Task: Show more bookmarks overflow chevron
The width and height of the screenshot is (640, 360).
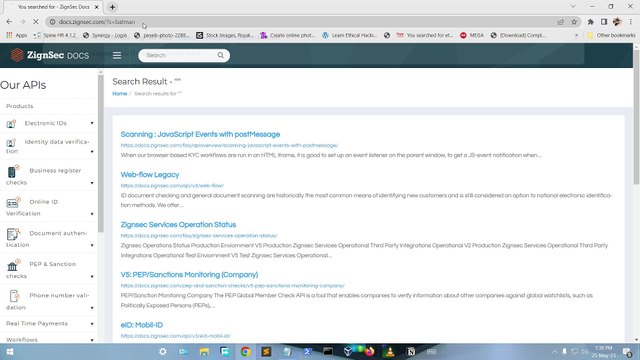Action: [576, 36]
